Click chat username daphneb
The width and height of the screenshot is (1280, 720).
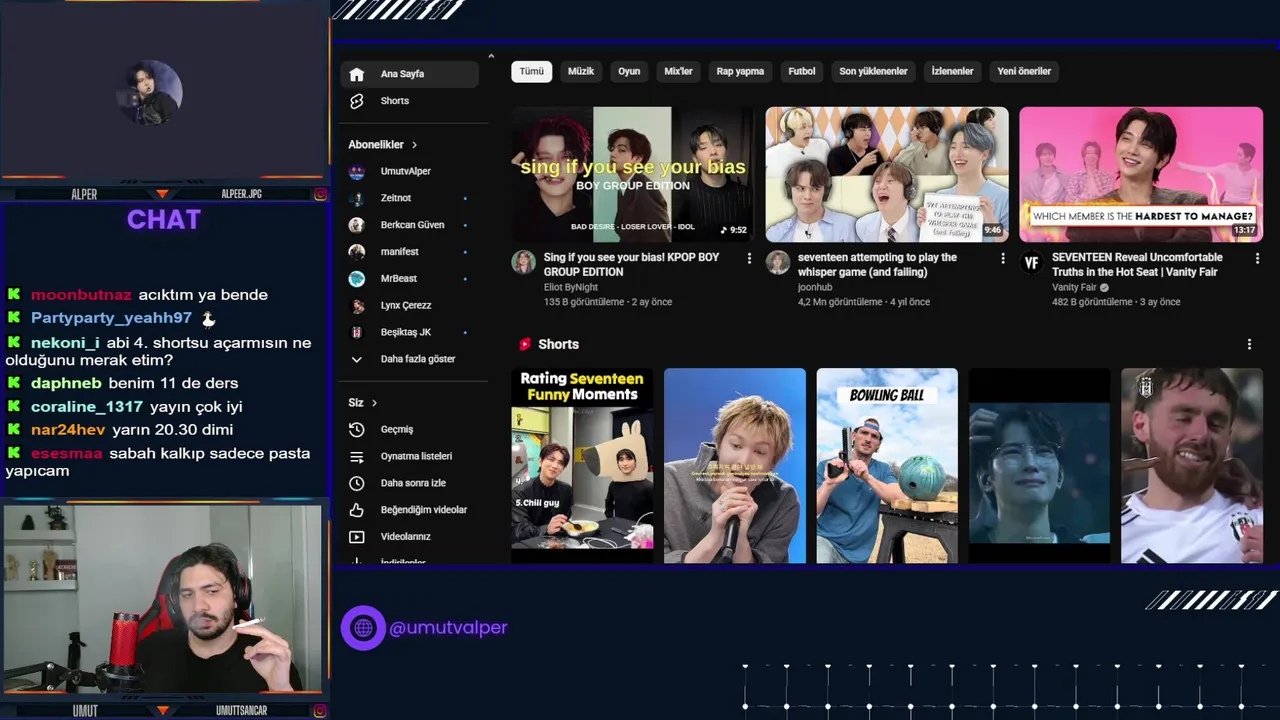point(66,383)
